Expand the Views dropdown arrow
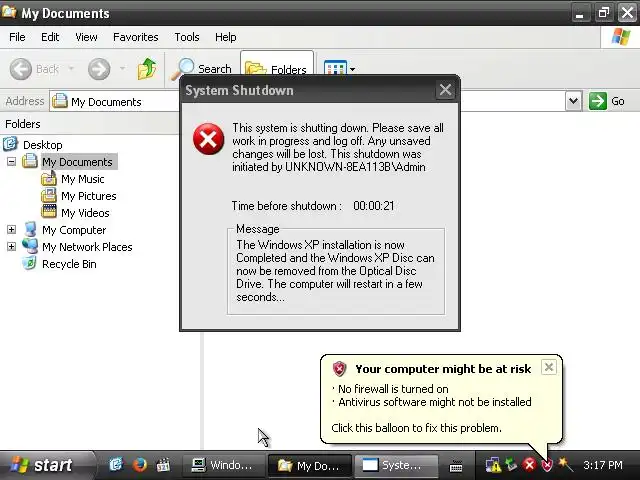This screenshot has height=480, width=640. (x=352, y=69)
